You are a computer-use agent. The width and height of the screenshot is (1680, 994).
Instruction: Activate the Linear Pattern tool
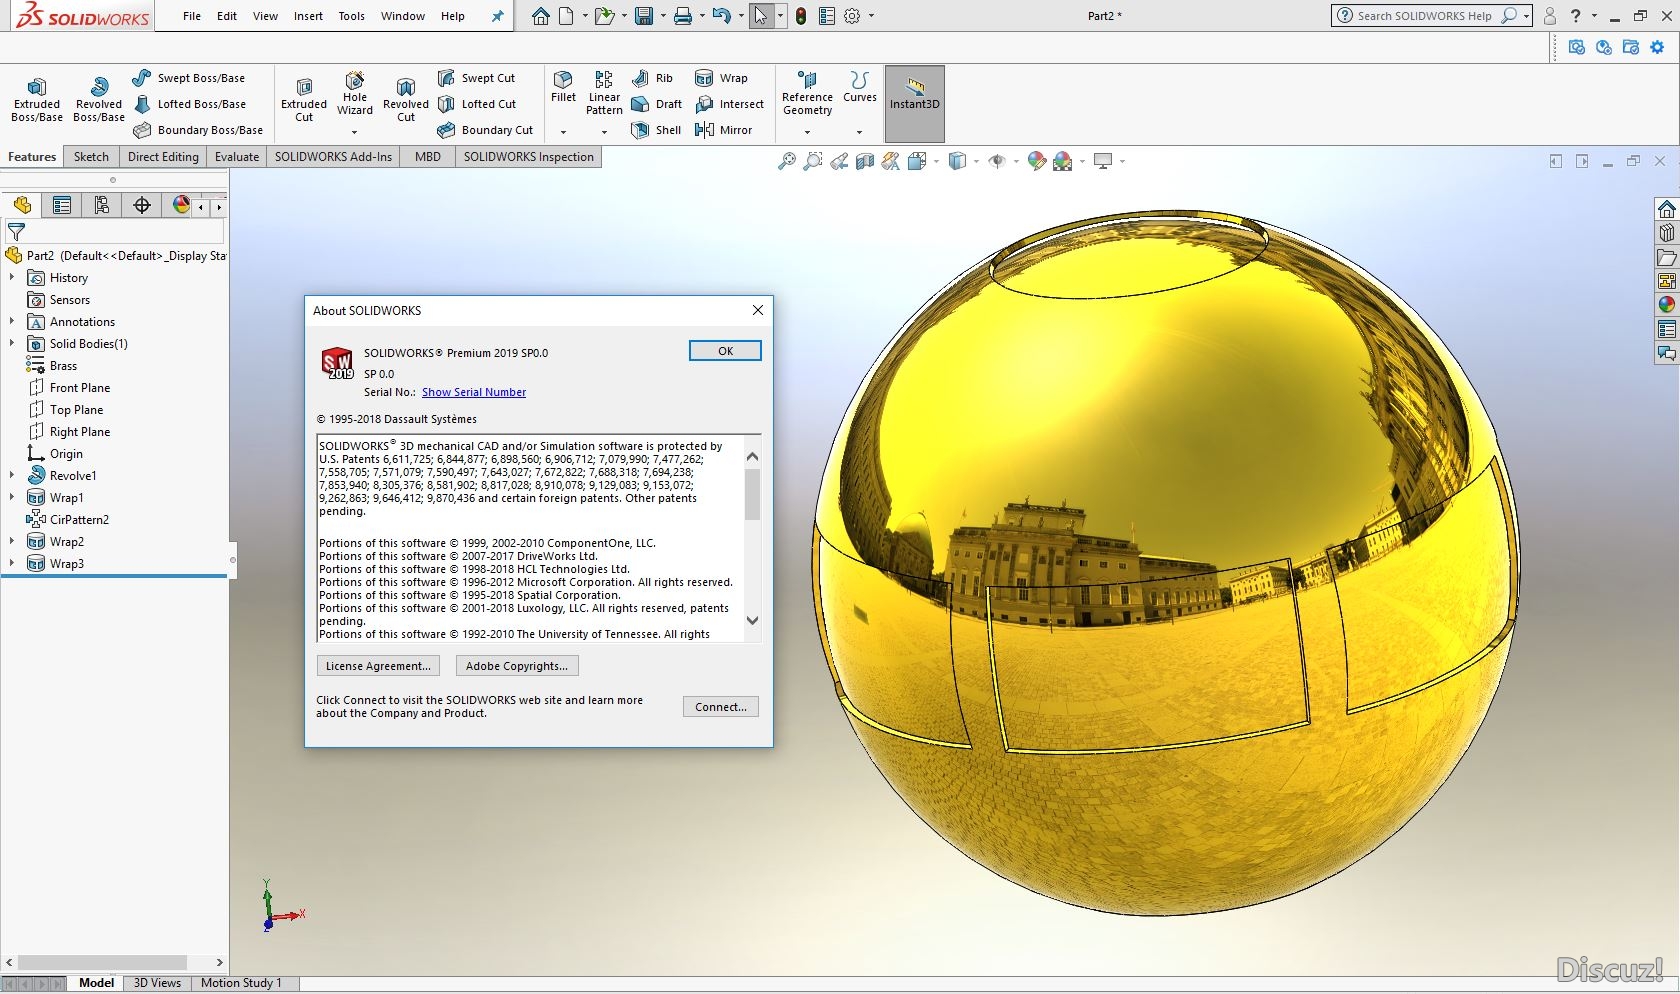[604, 93]
